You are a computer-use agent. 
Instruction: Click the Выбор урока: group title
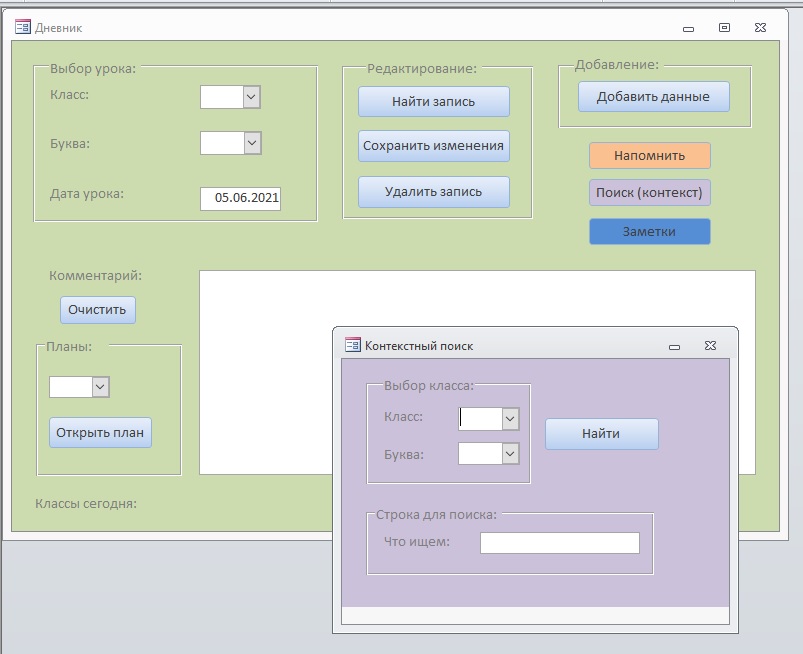(93, 69)
